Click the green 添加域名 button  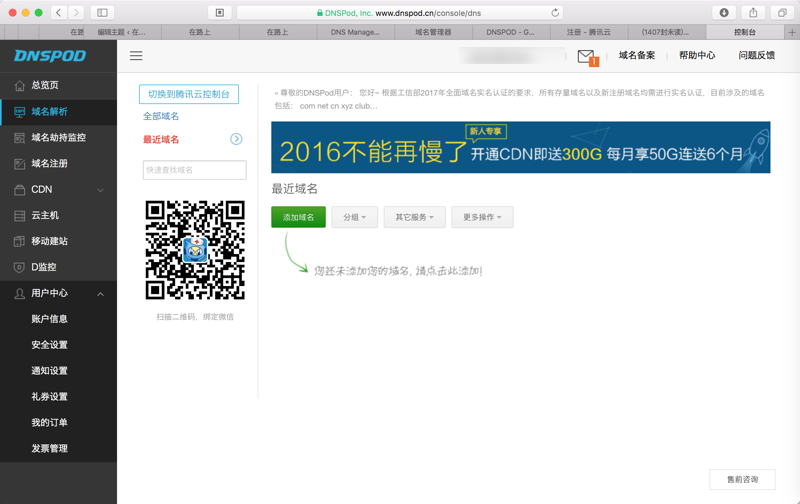298,217
